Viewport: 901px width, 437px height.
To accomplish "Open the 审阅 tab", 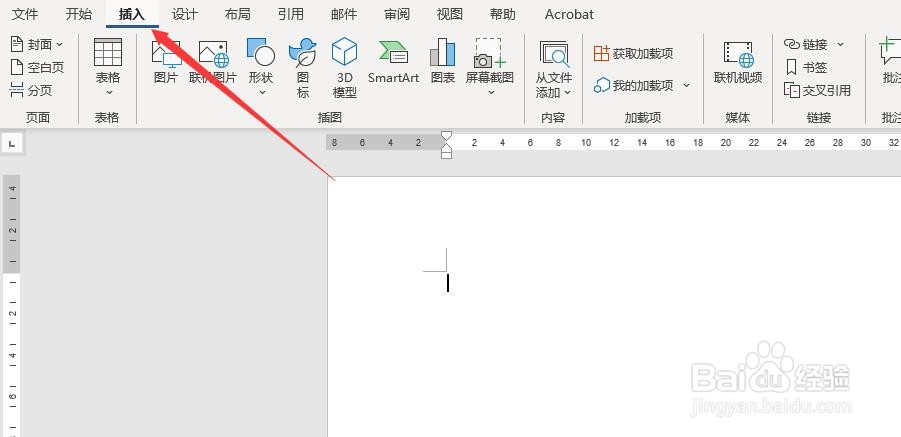I will 397,14.
